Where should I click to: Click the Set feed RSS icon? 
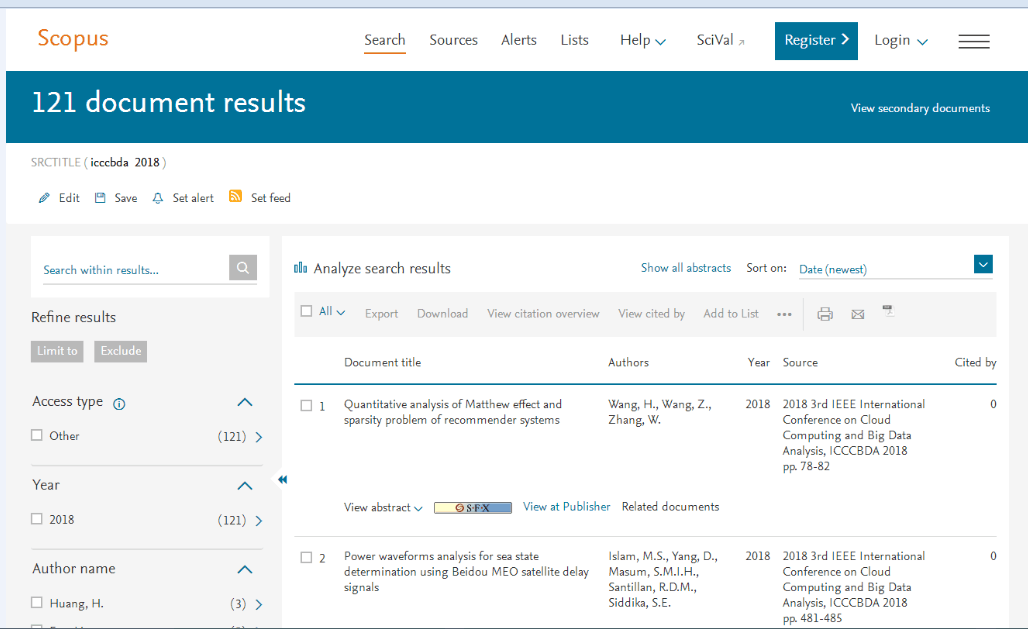[x=235, y=196]
